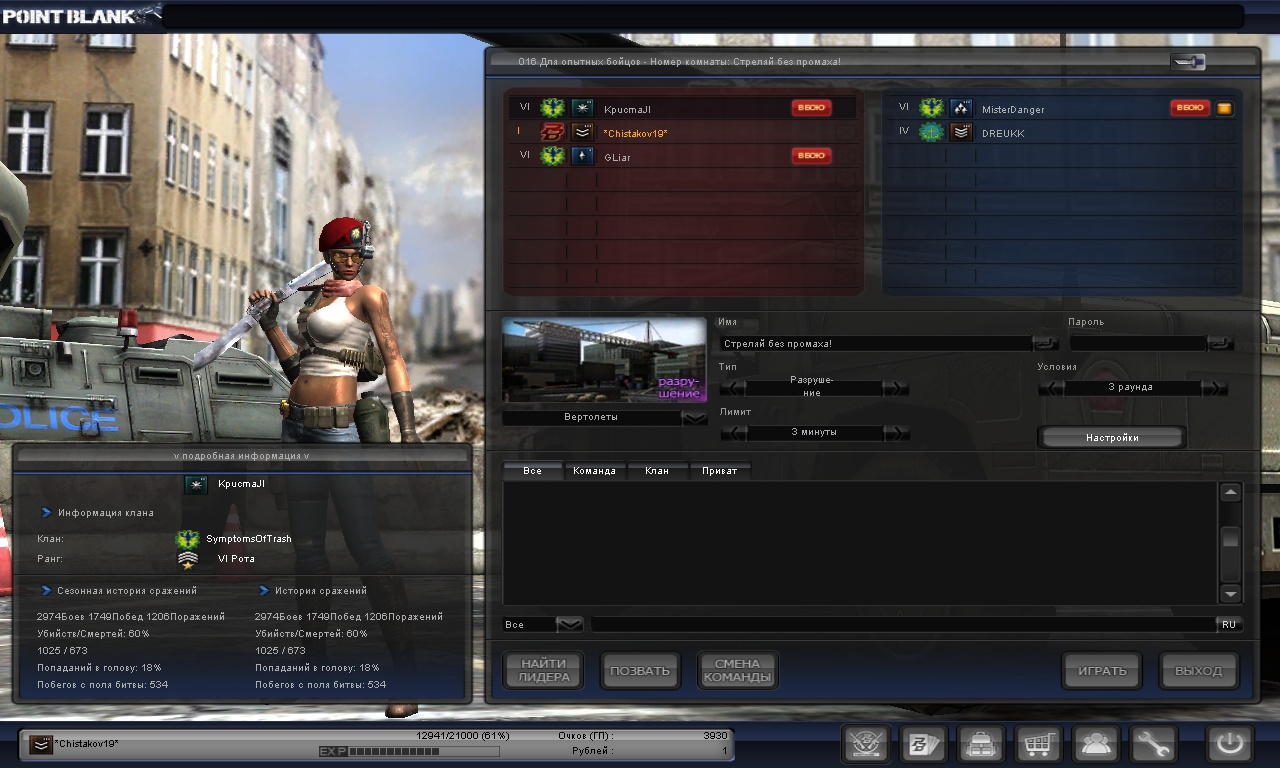Open the backpack inventory

point(982,745)
